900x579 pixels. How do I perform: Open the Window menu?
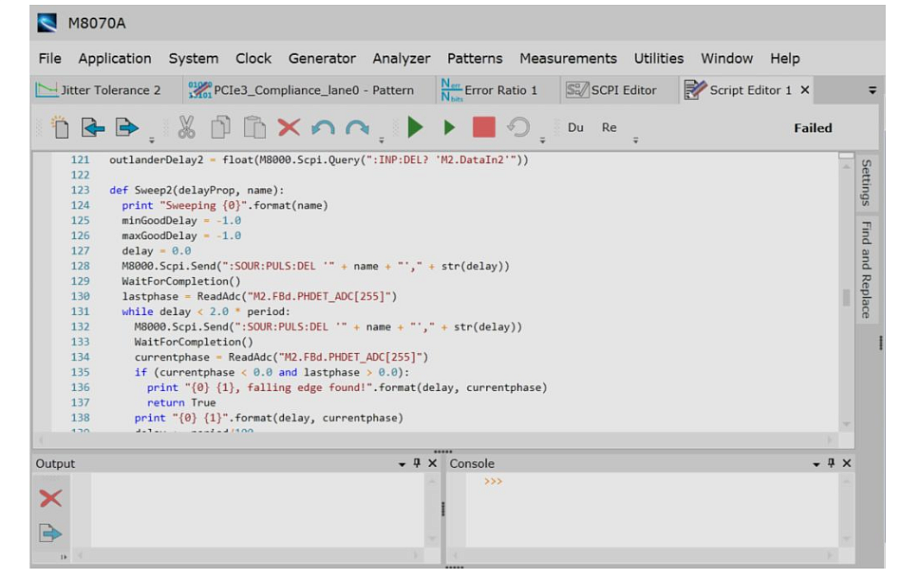point(727,59)
